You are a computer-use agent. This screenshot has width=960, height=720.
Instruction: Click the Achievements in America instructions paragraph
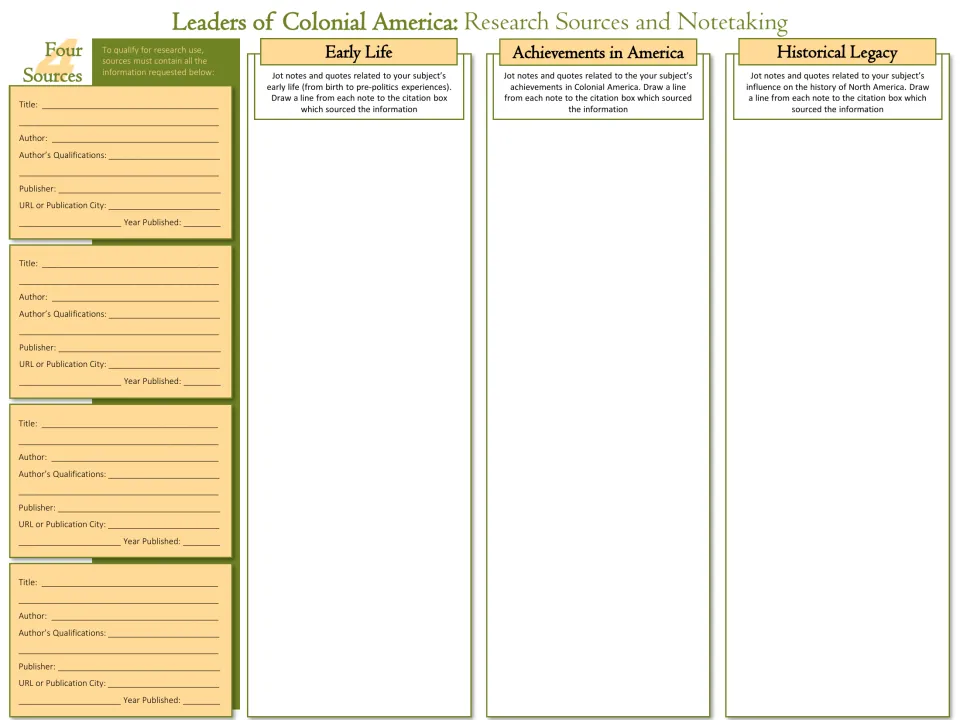coord(598,92)
